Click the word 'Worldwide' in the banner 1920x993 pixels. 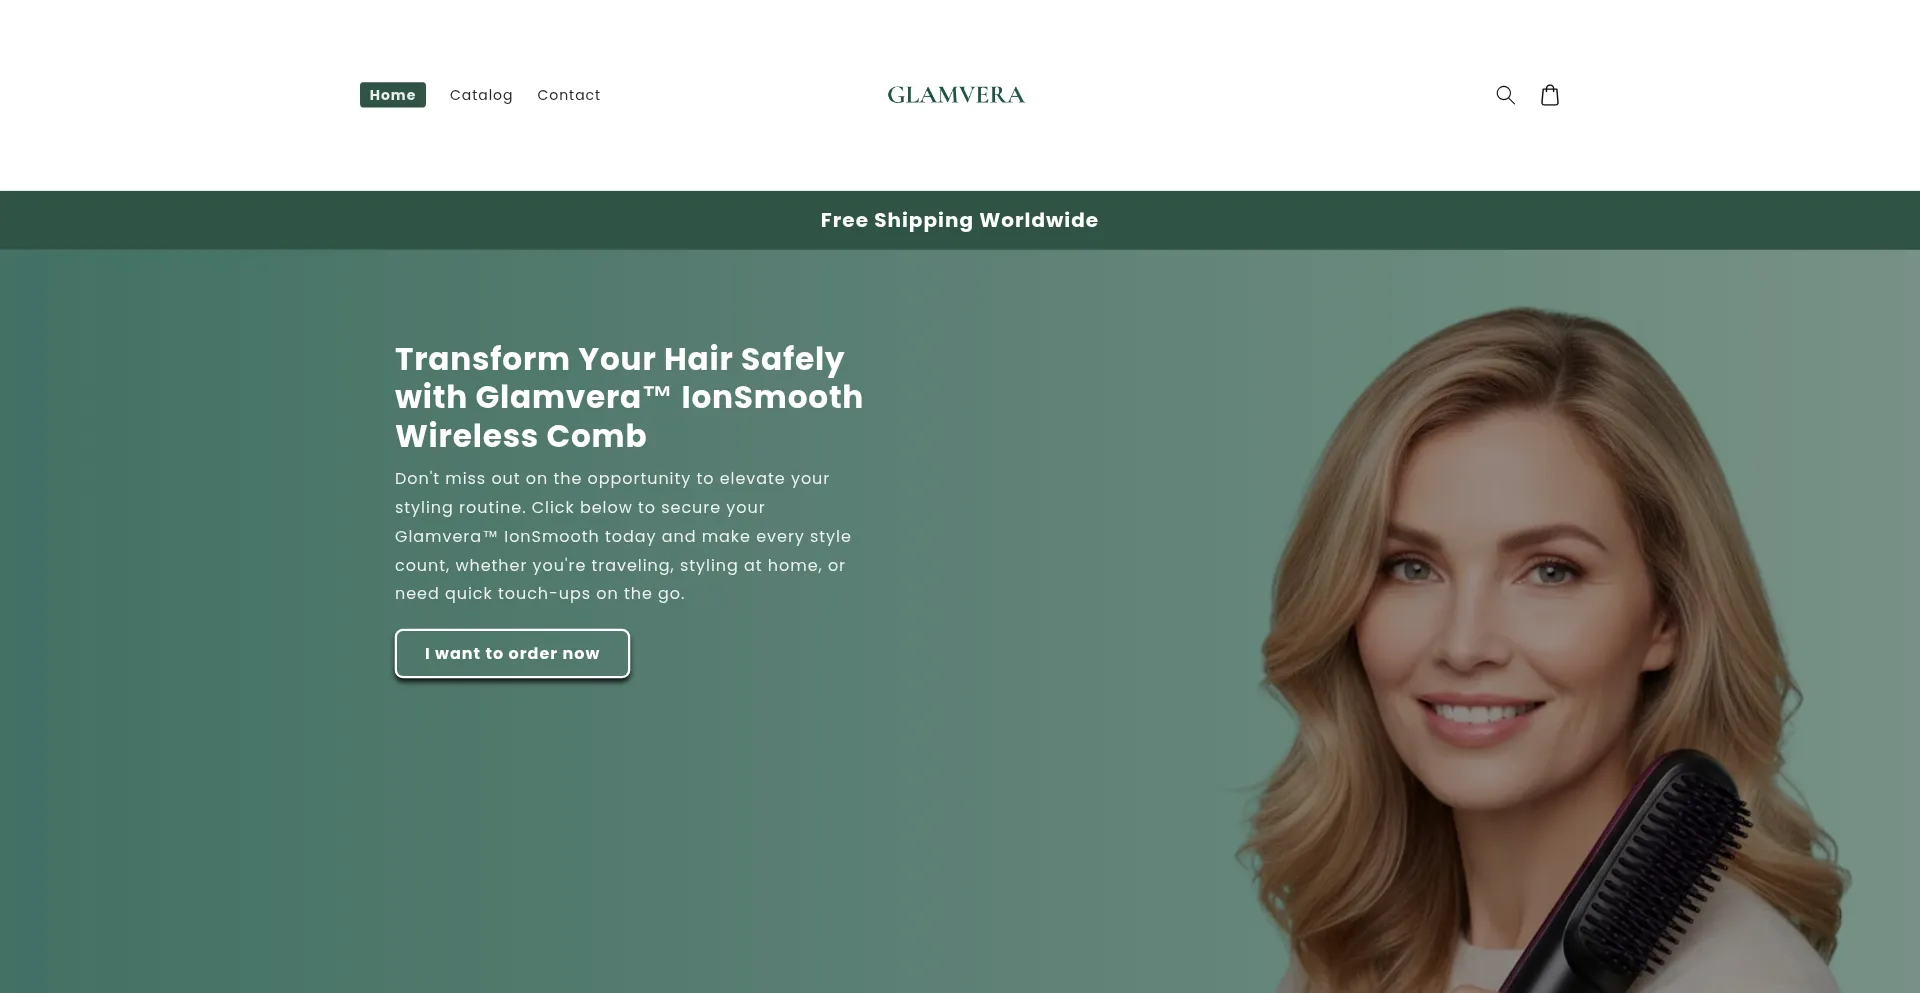(x=1039, y=220)
